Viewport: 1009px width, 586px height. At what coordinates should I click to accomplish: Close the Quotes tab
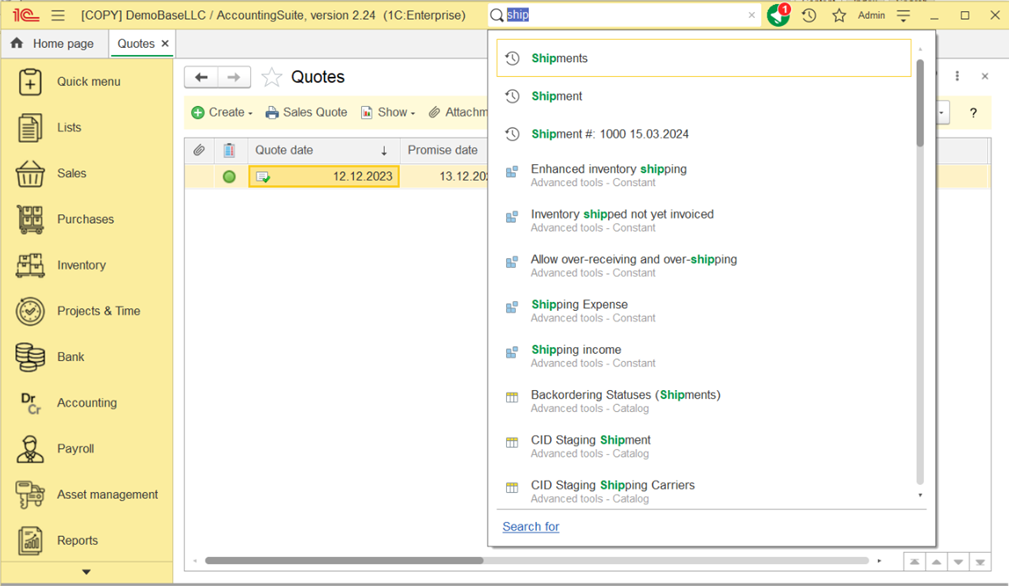point(166,44)
